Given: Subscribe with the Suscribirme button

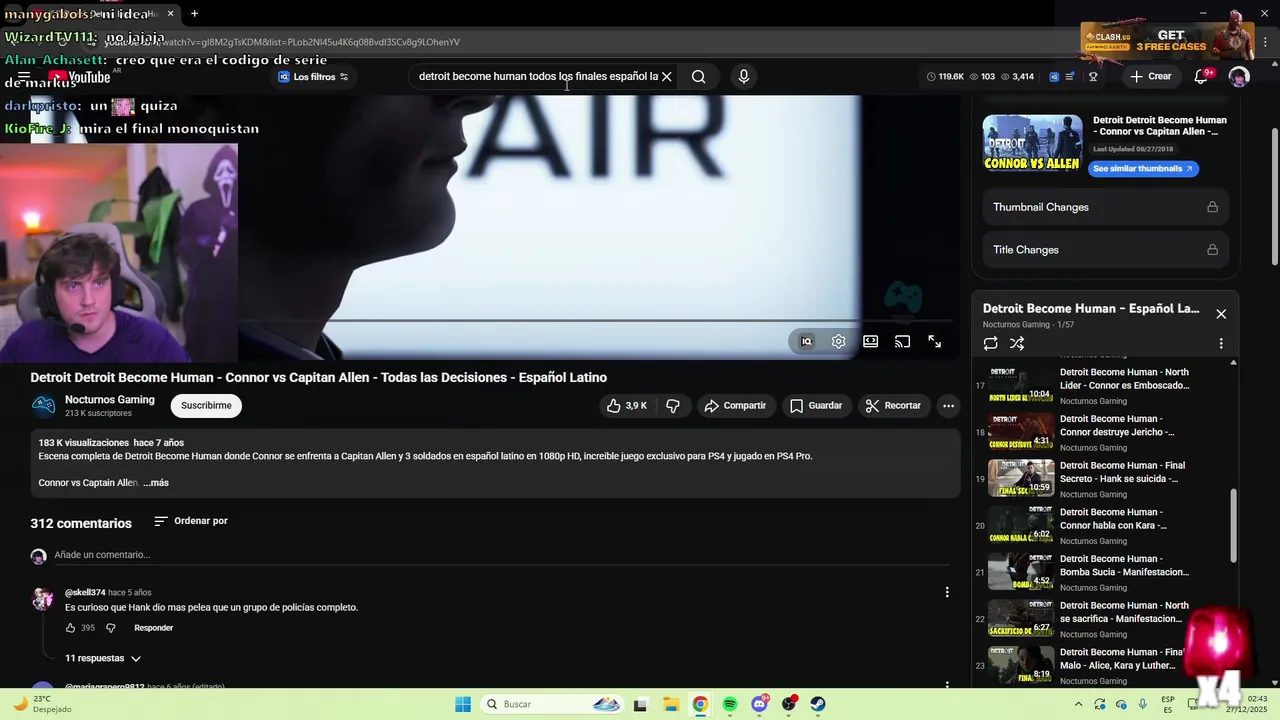Looking at the screenshot, I should [207, 406].
